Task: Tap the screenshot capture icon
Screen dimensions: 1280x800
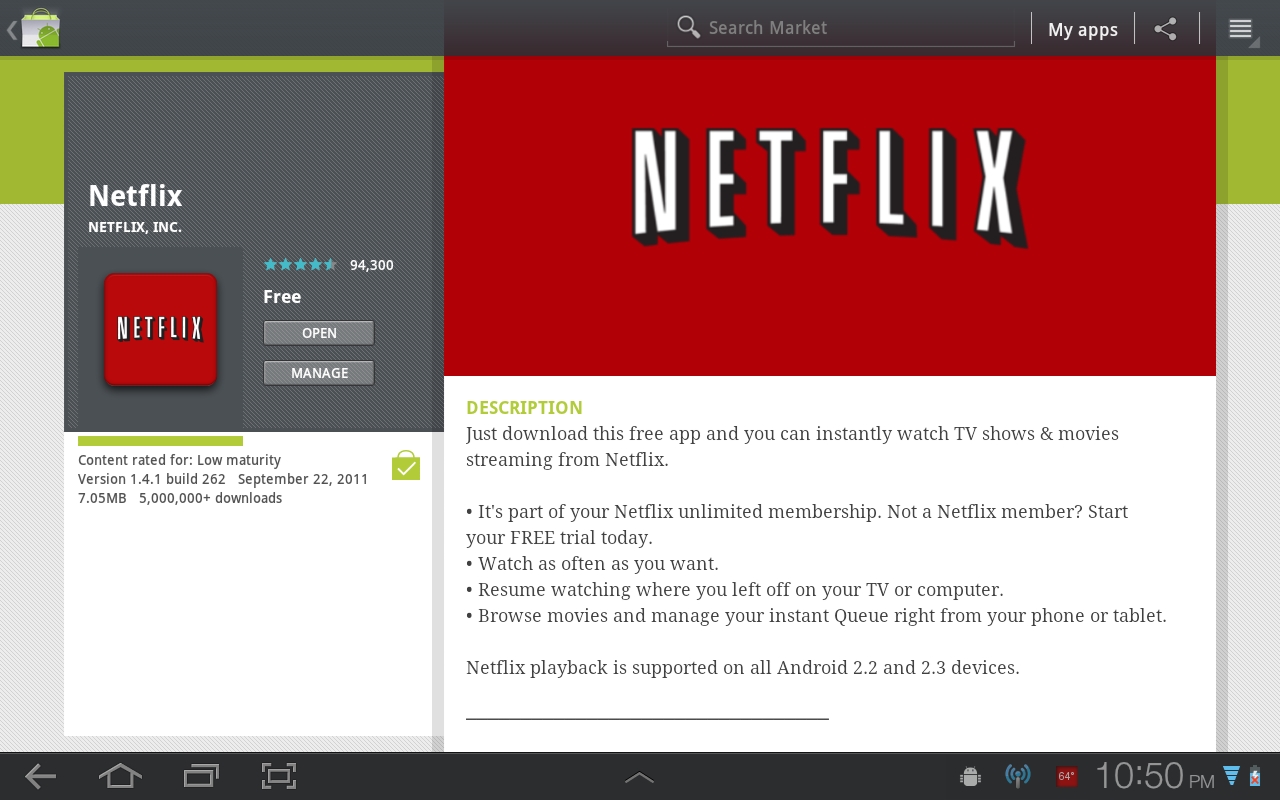Action: [279, 776]
